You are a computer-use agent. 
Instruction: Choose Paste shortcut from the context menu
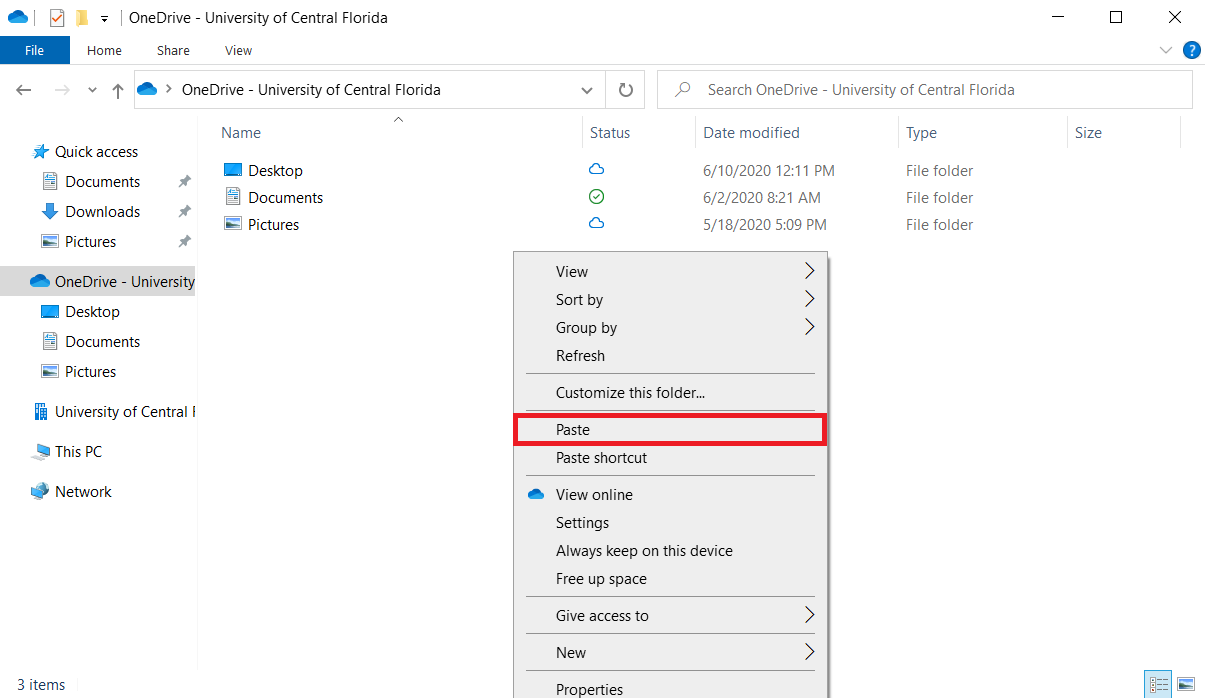point(671,458)
